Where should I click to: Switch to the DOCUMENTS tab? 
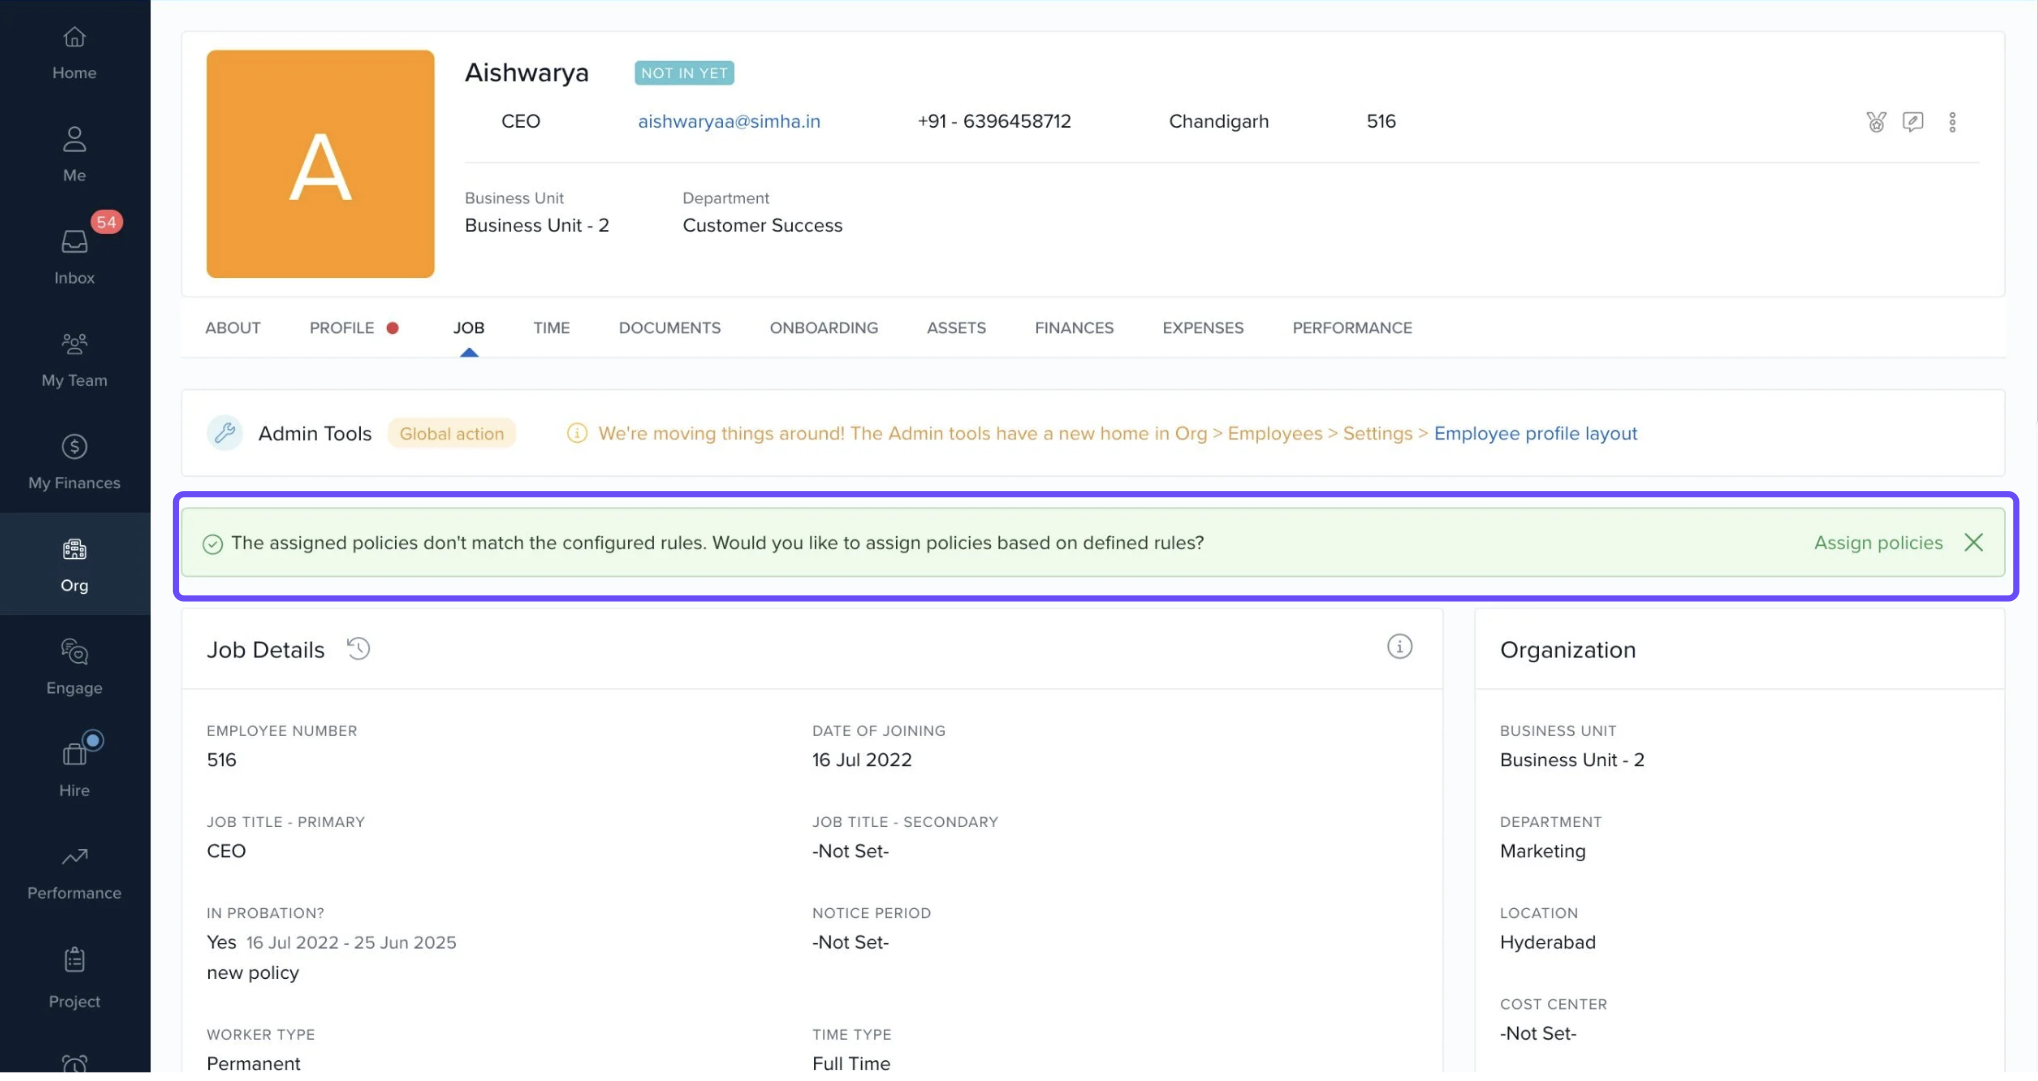[x=669, y=328]
